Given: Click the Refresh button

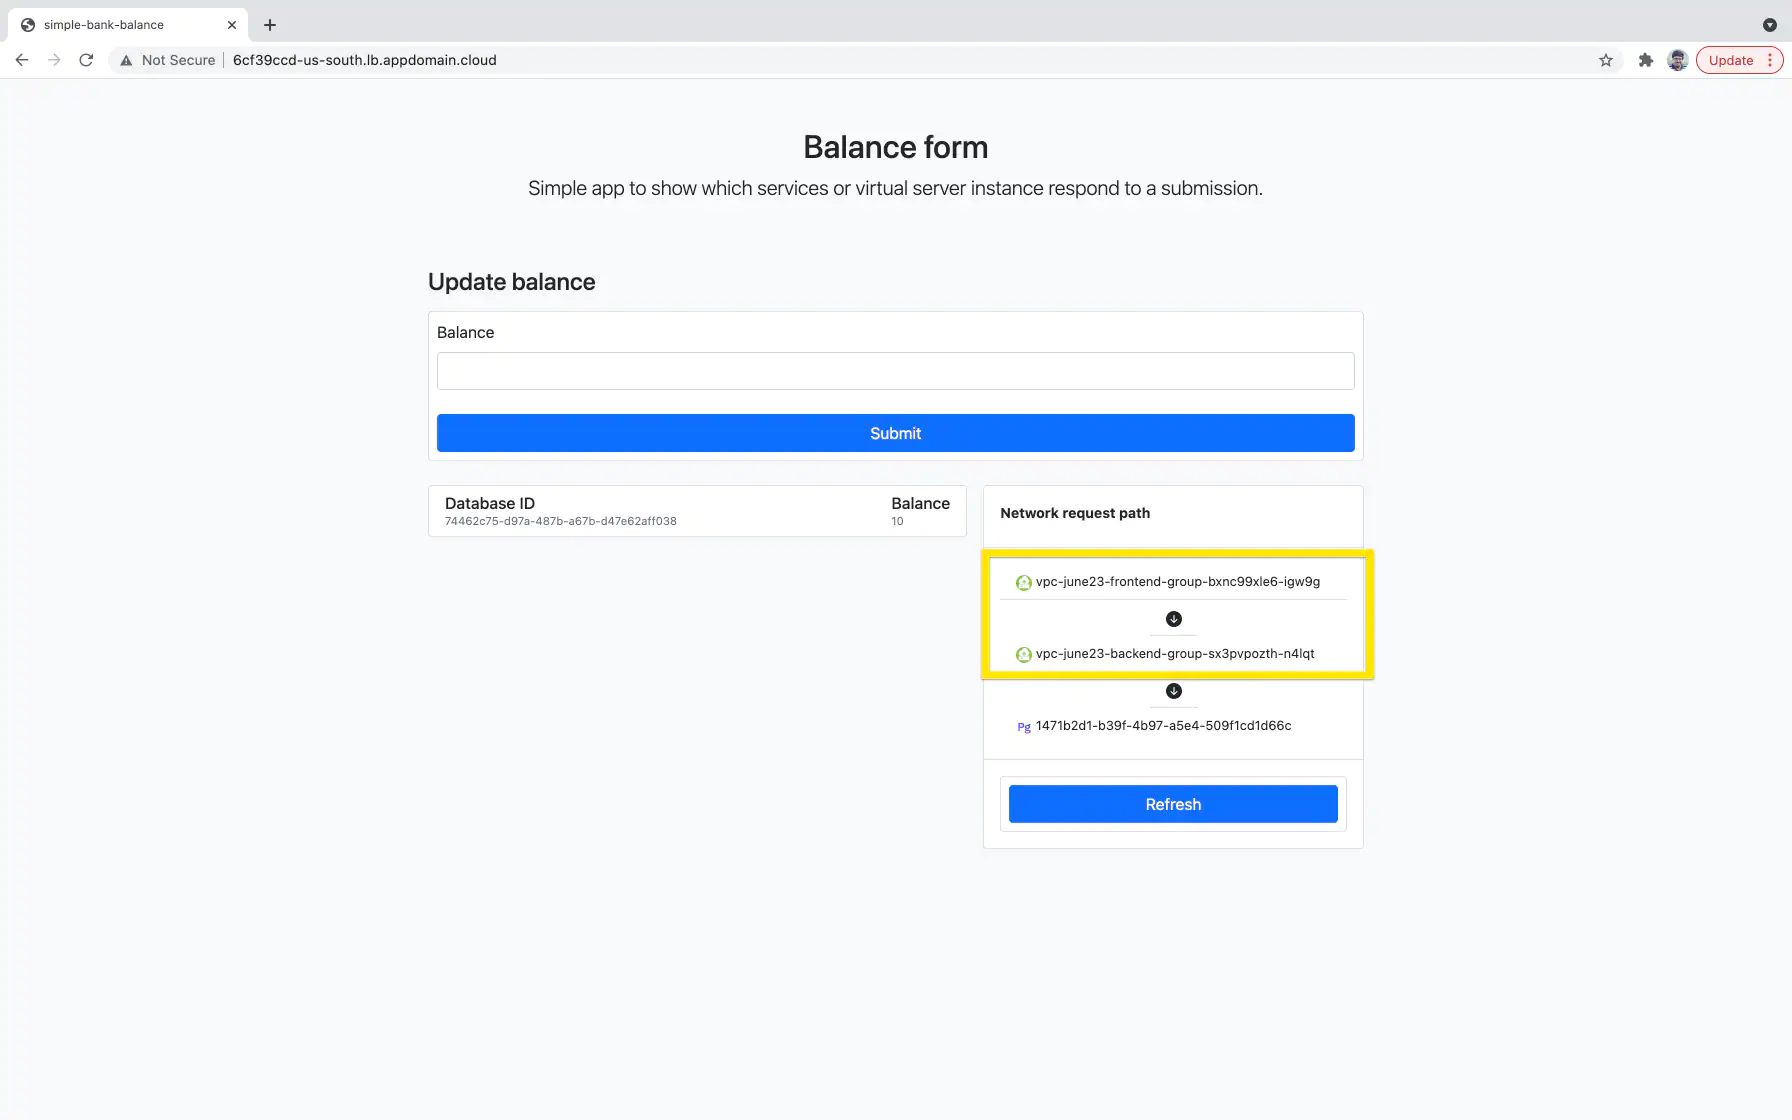Looking at the screenshot, I should pos(1173,804).
